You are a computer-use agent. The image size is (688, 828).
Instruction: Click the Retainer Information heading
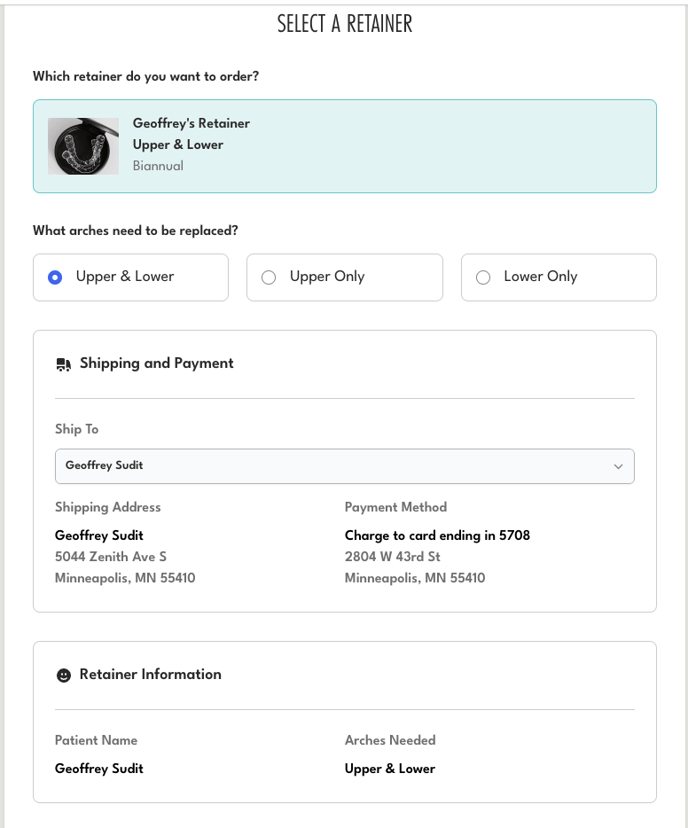tap(150, 674)
